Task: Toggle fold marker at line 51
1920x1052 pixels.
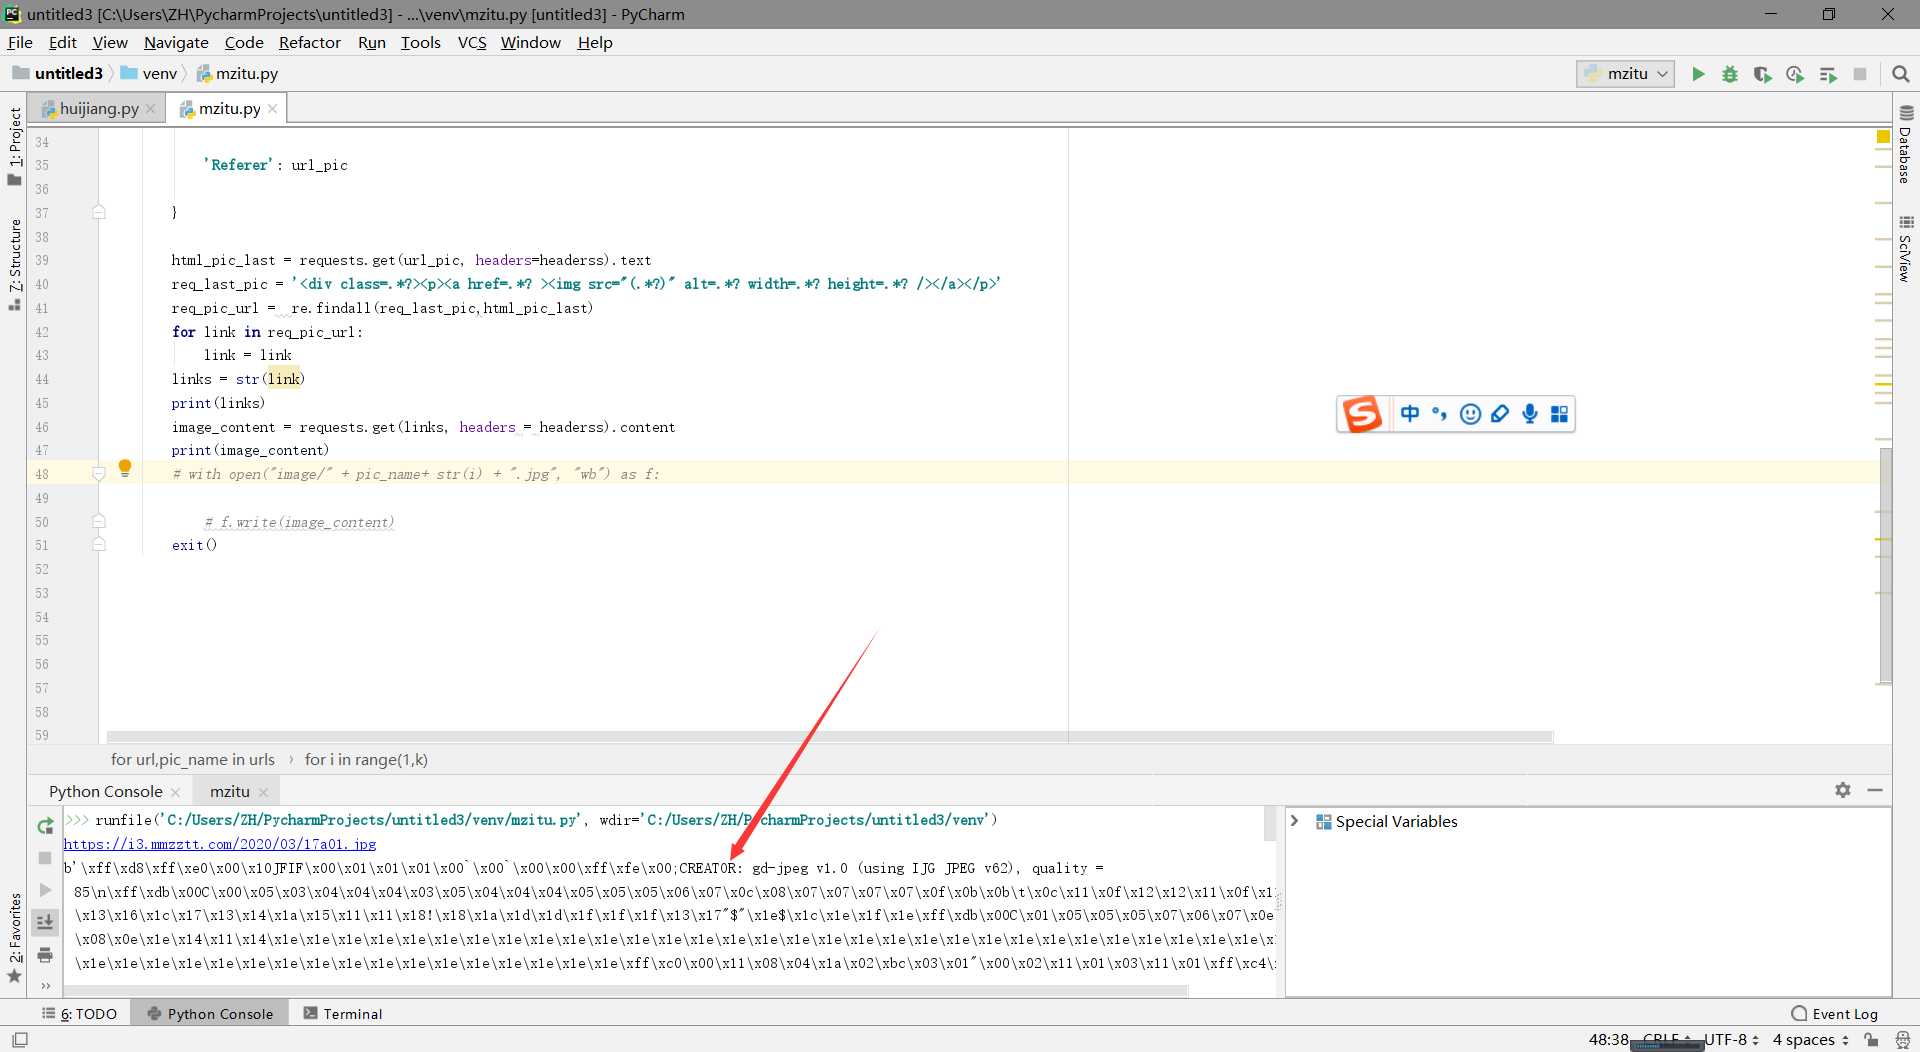Action: pyautogui.click(x=99, y=544)
